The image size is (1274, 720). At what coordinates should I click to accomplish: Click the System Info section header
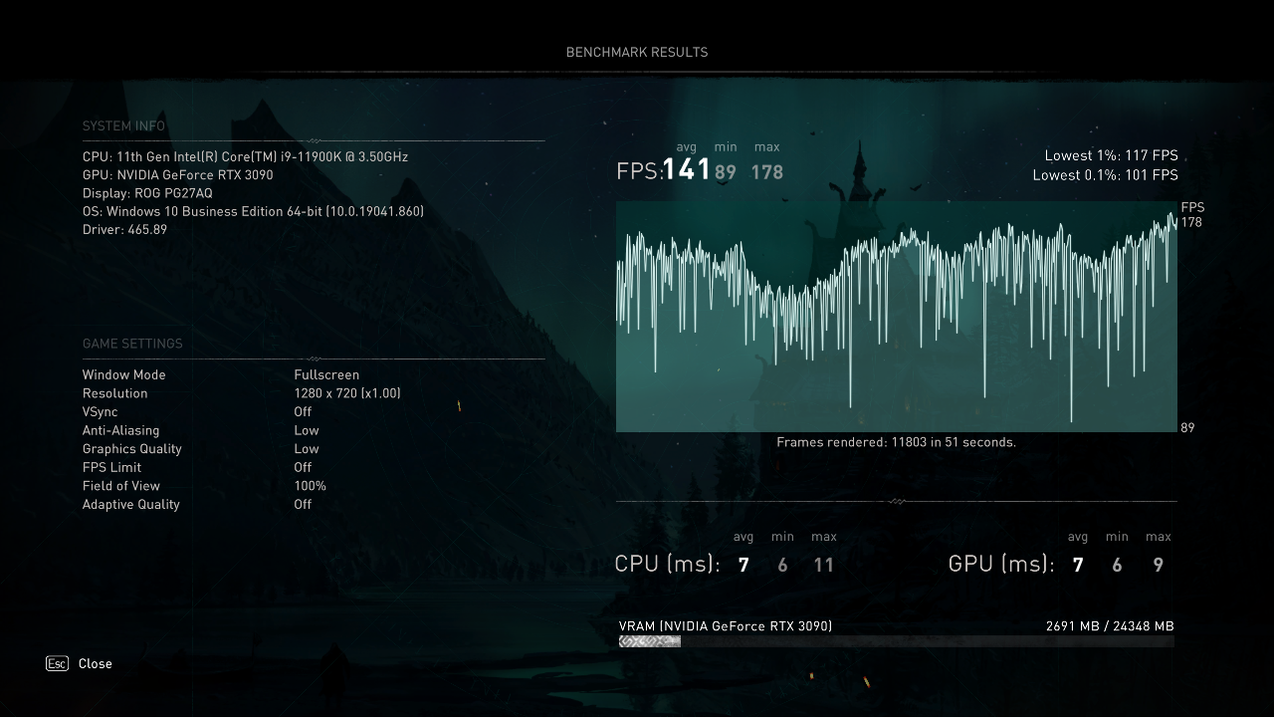(124, 126)
